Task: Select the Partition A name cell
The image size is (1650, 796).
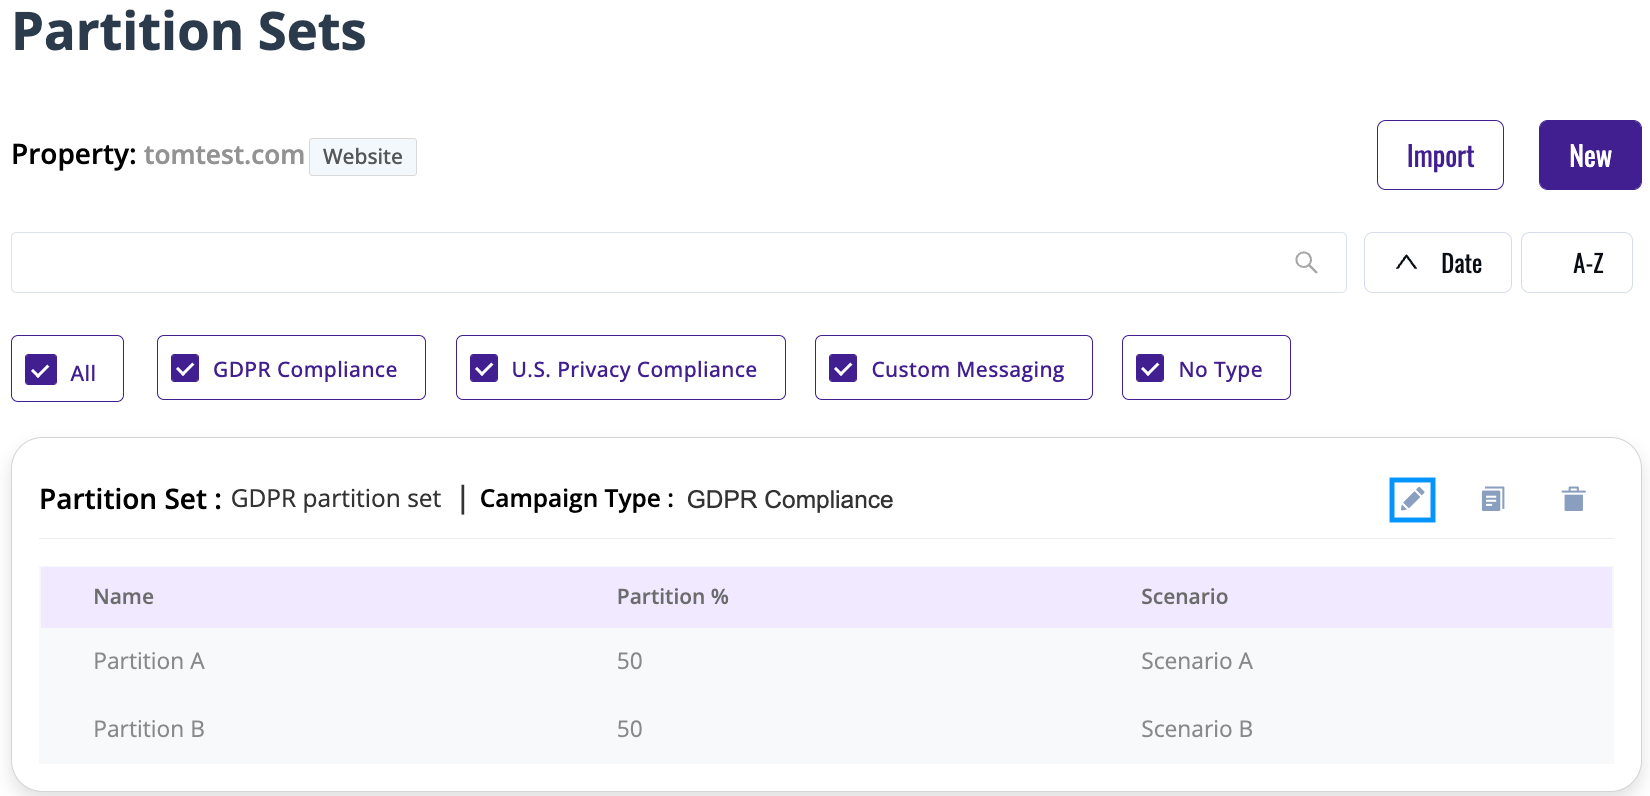Action: 149,661
